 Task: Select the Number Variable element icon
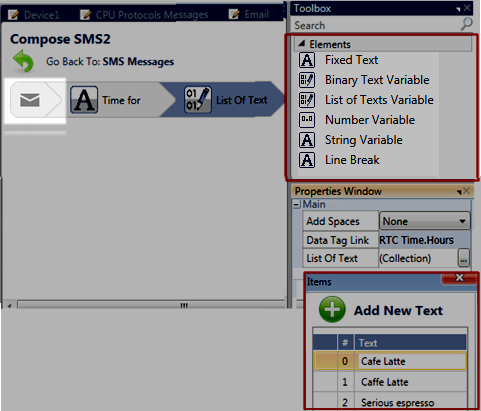coord(307,120)
